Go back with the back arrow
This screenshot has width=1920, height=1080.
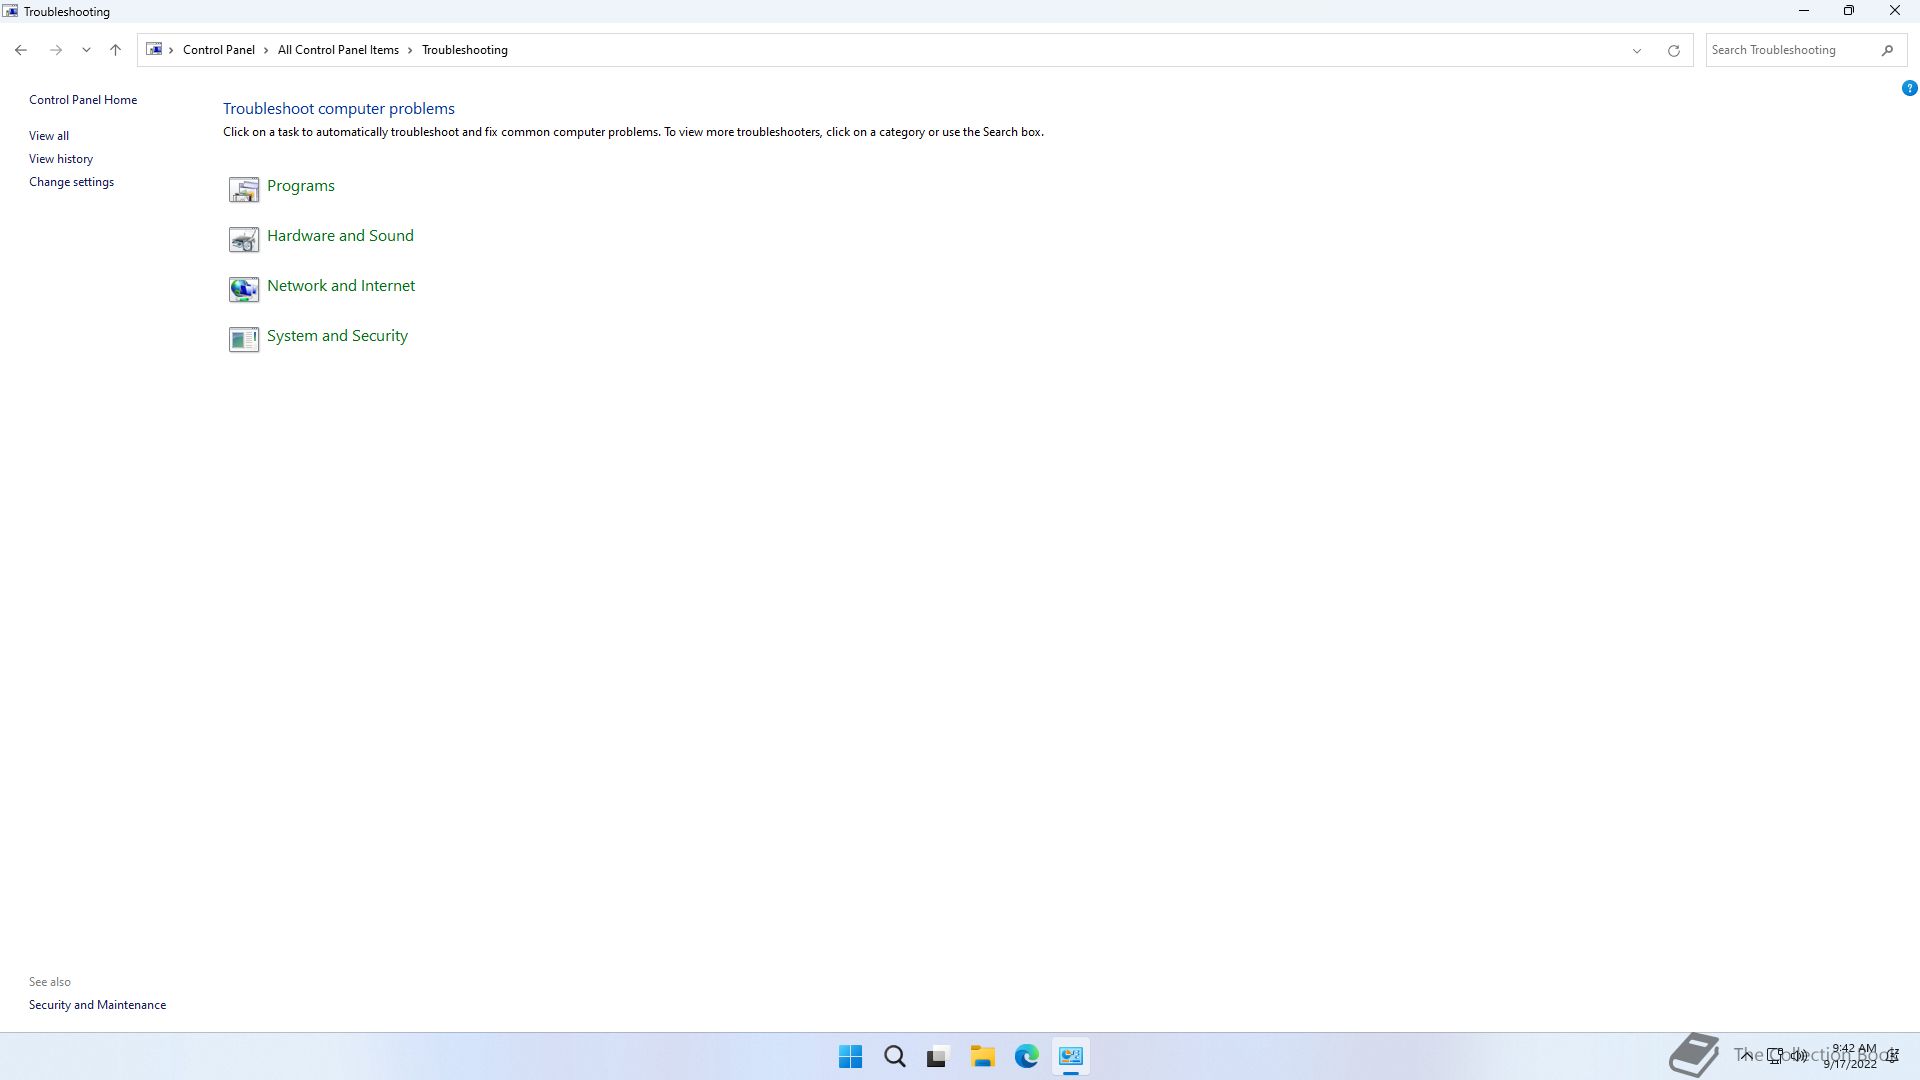tap(21, 50)
